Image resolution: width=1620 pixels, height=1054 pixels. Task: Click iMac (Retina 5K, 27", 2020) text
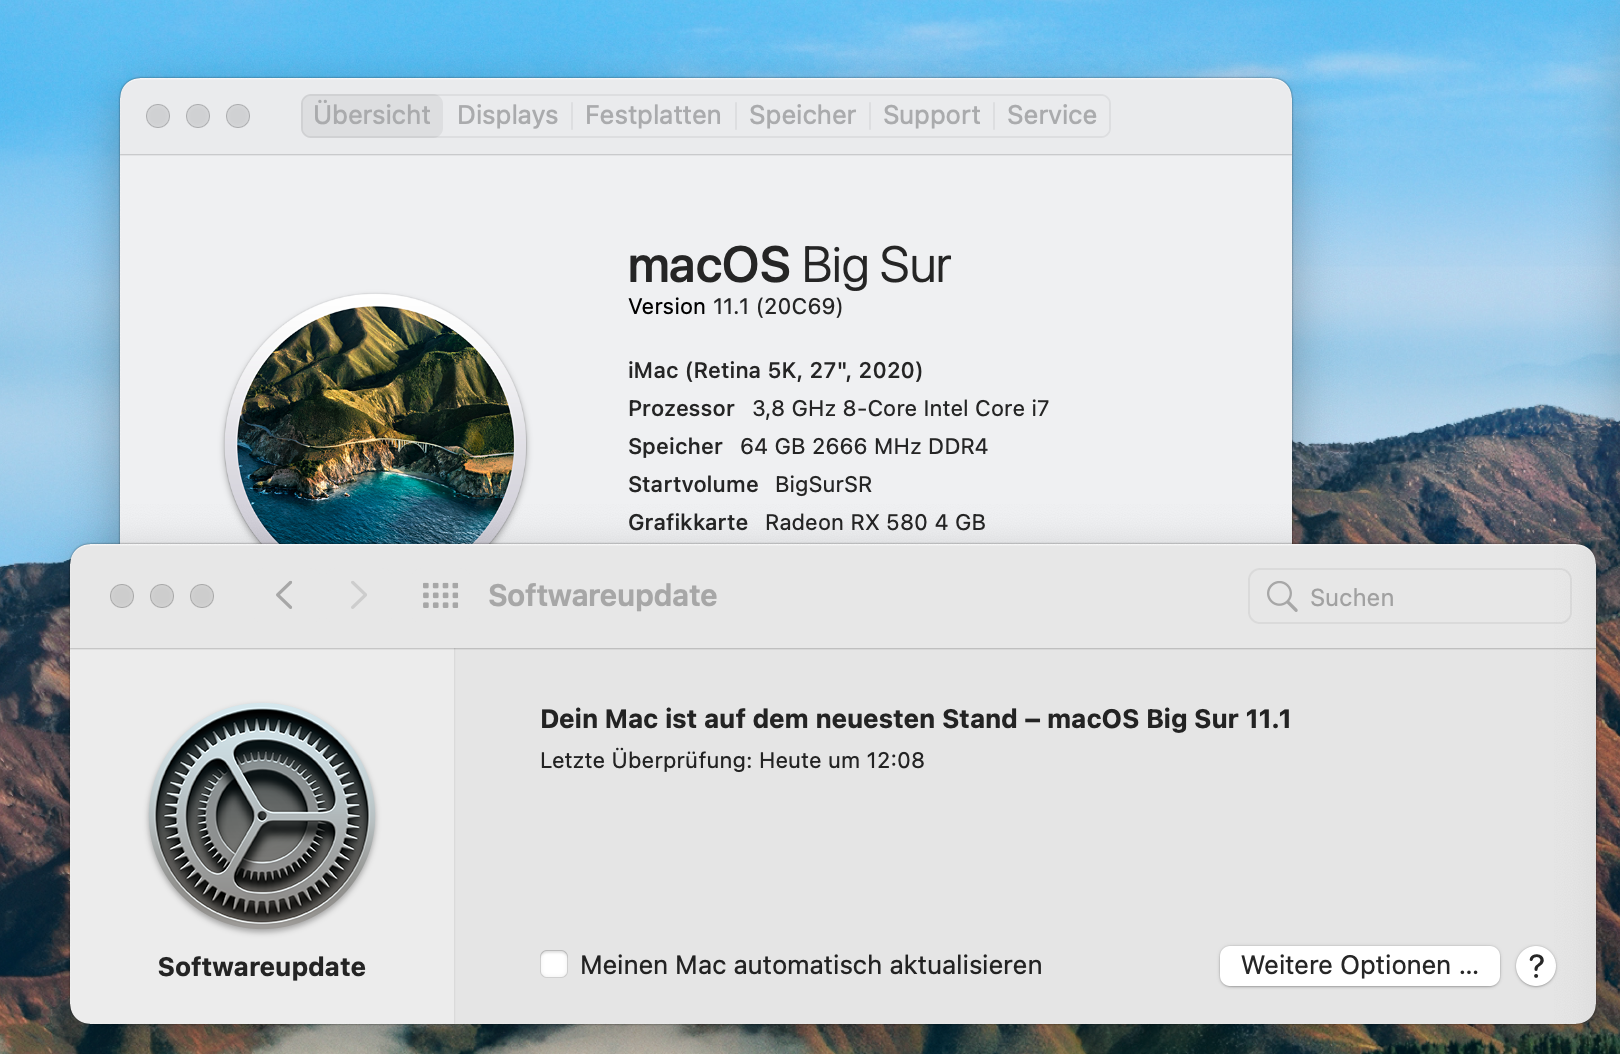click(775, 371)
